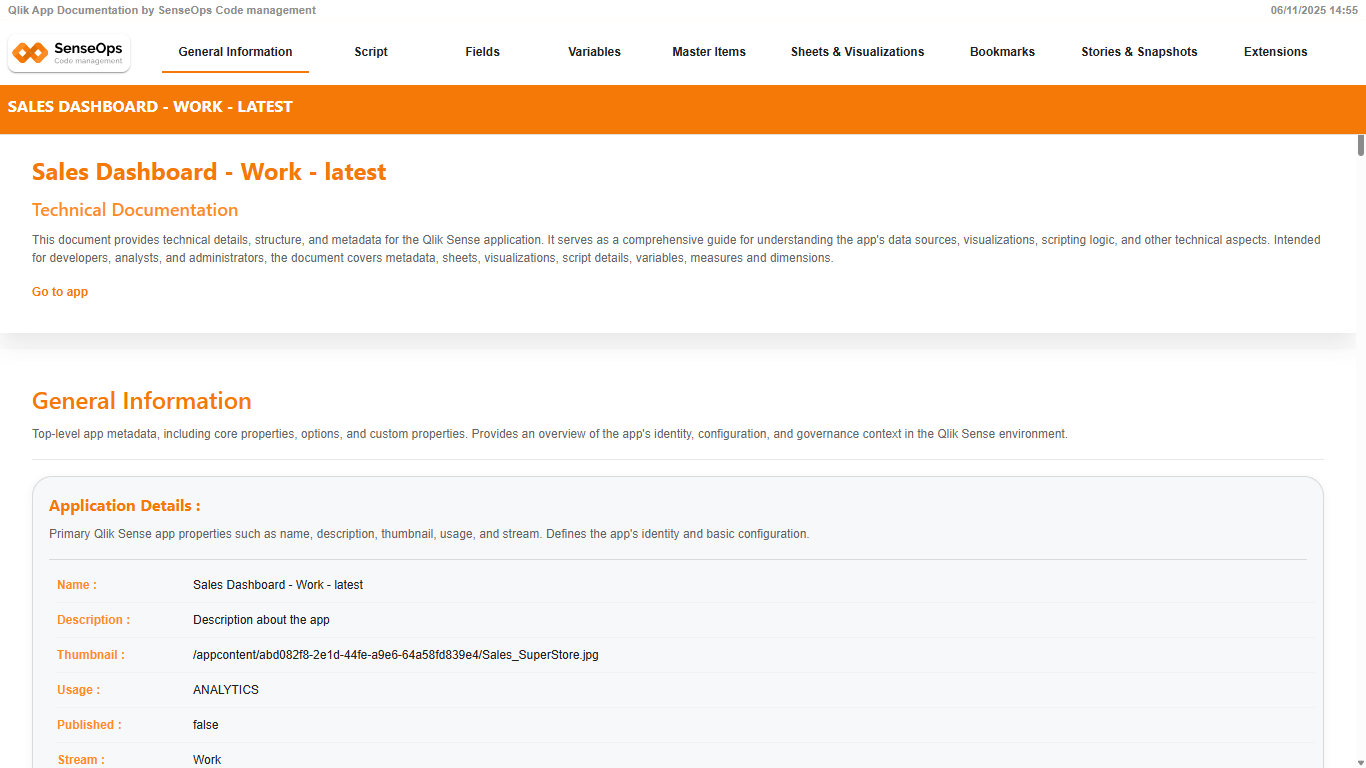Click the Description row value text
The image size is (1366, 768).
(x=261, y=620)
